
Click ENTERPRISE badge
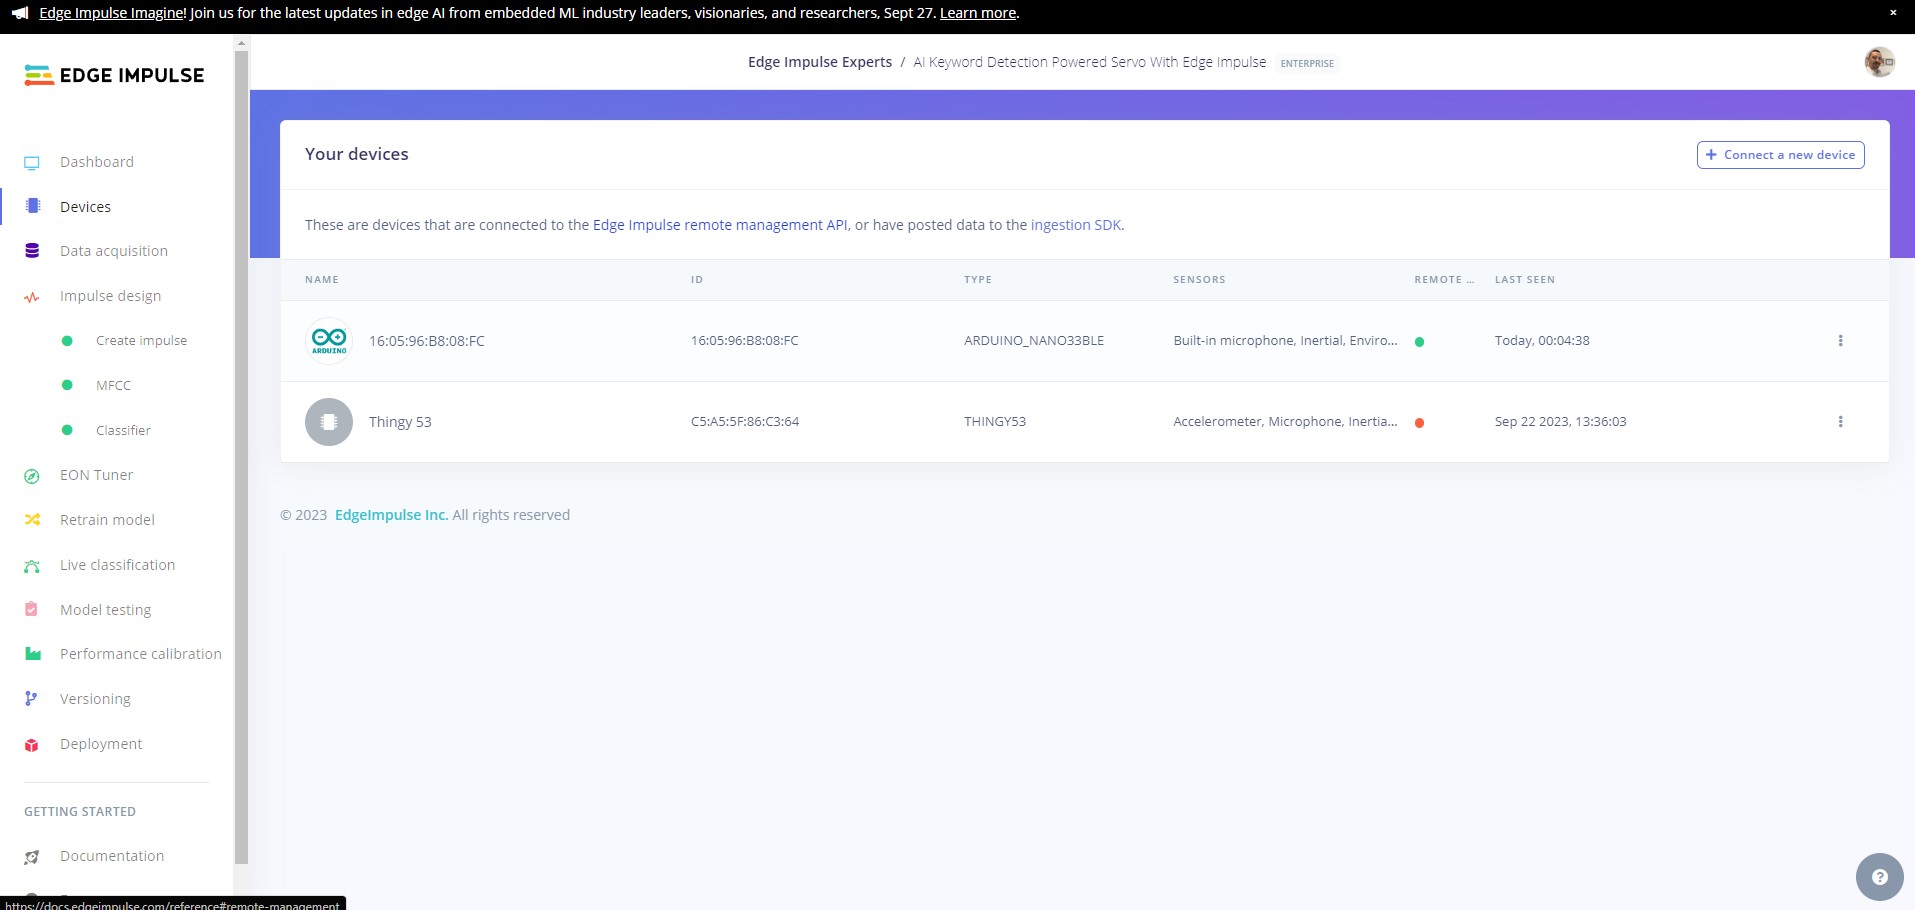coord(1307,63)
